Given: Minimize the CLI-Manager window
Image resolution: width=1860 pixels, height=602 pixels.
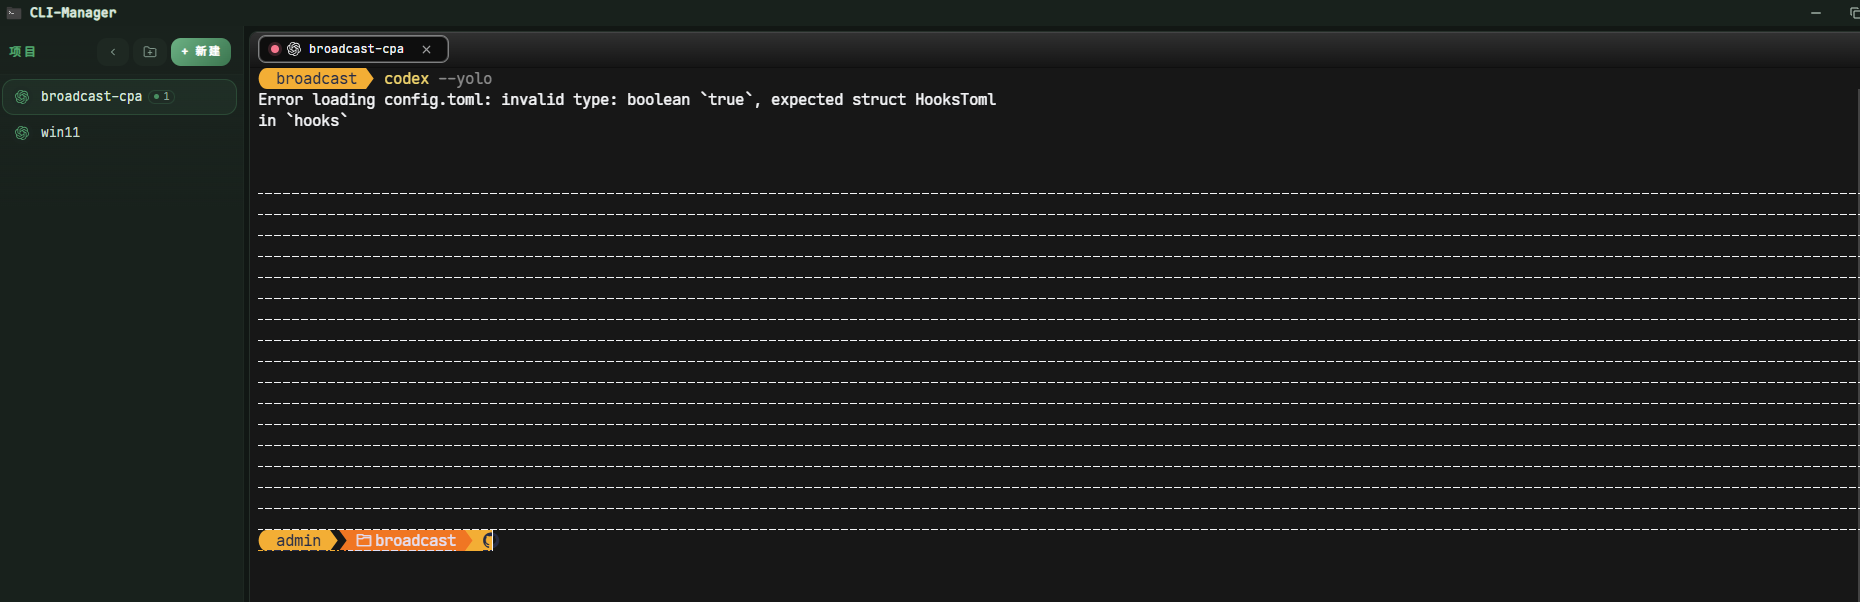Looking at the screenshot, I should tap(1816, 13).
